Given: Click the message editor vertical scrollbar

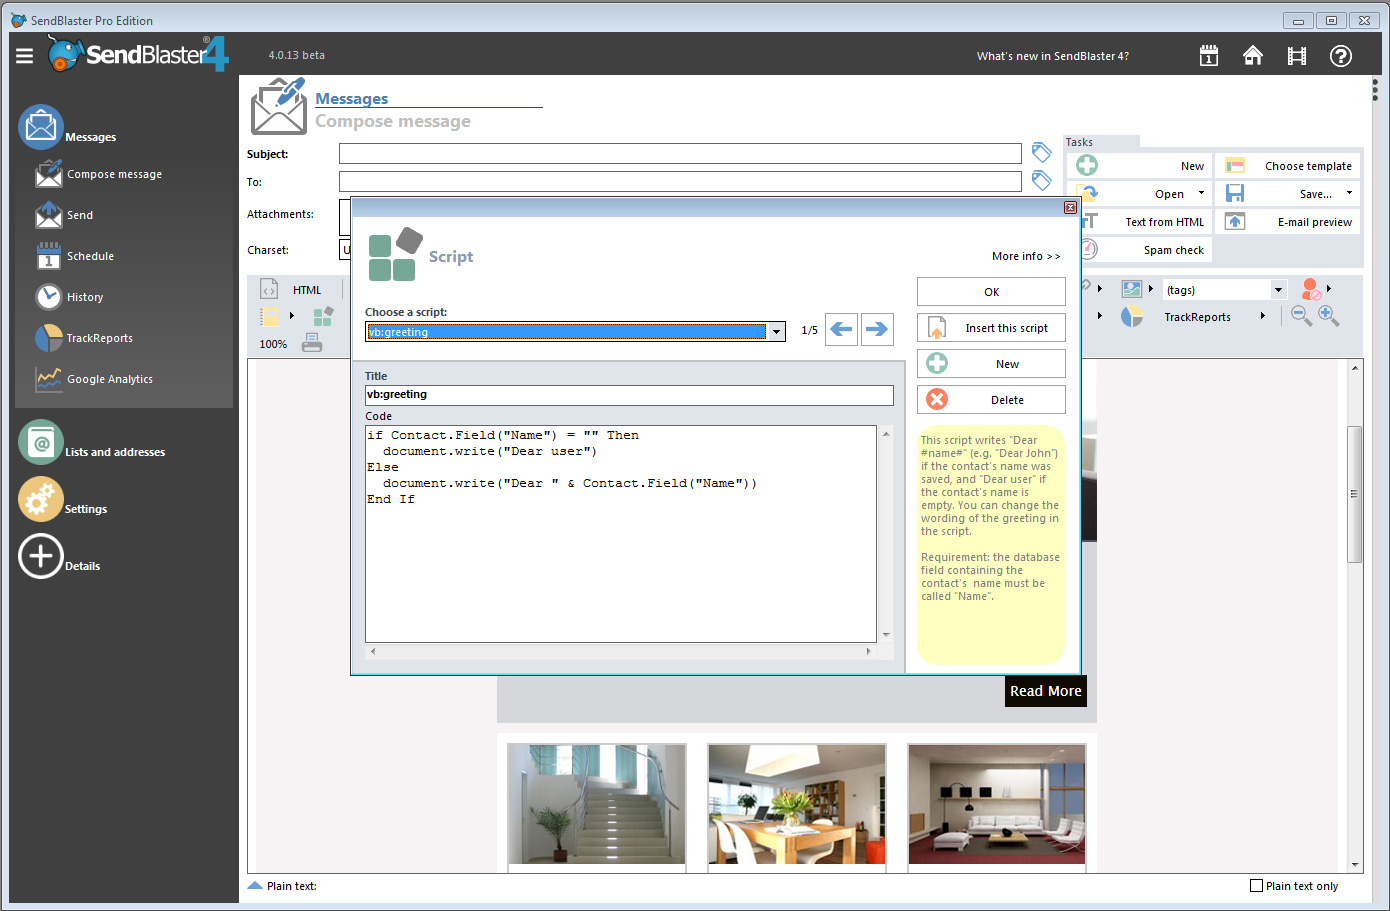Looking at the screenshot, I should pyautogui.click(x=1355, y=495).
